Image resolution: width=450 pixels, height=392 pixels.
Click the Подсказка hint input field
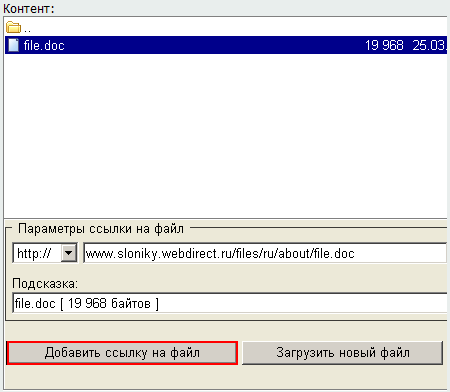click(x=230, y=303)
